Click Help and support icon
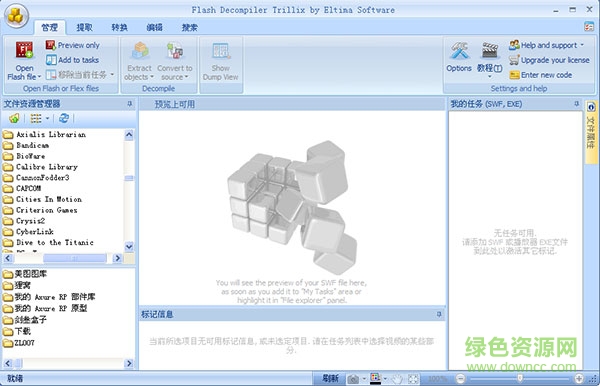This screenshot has height=386, width=600. 514,45
